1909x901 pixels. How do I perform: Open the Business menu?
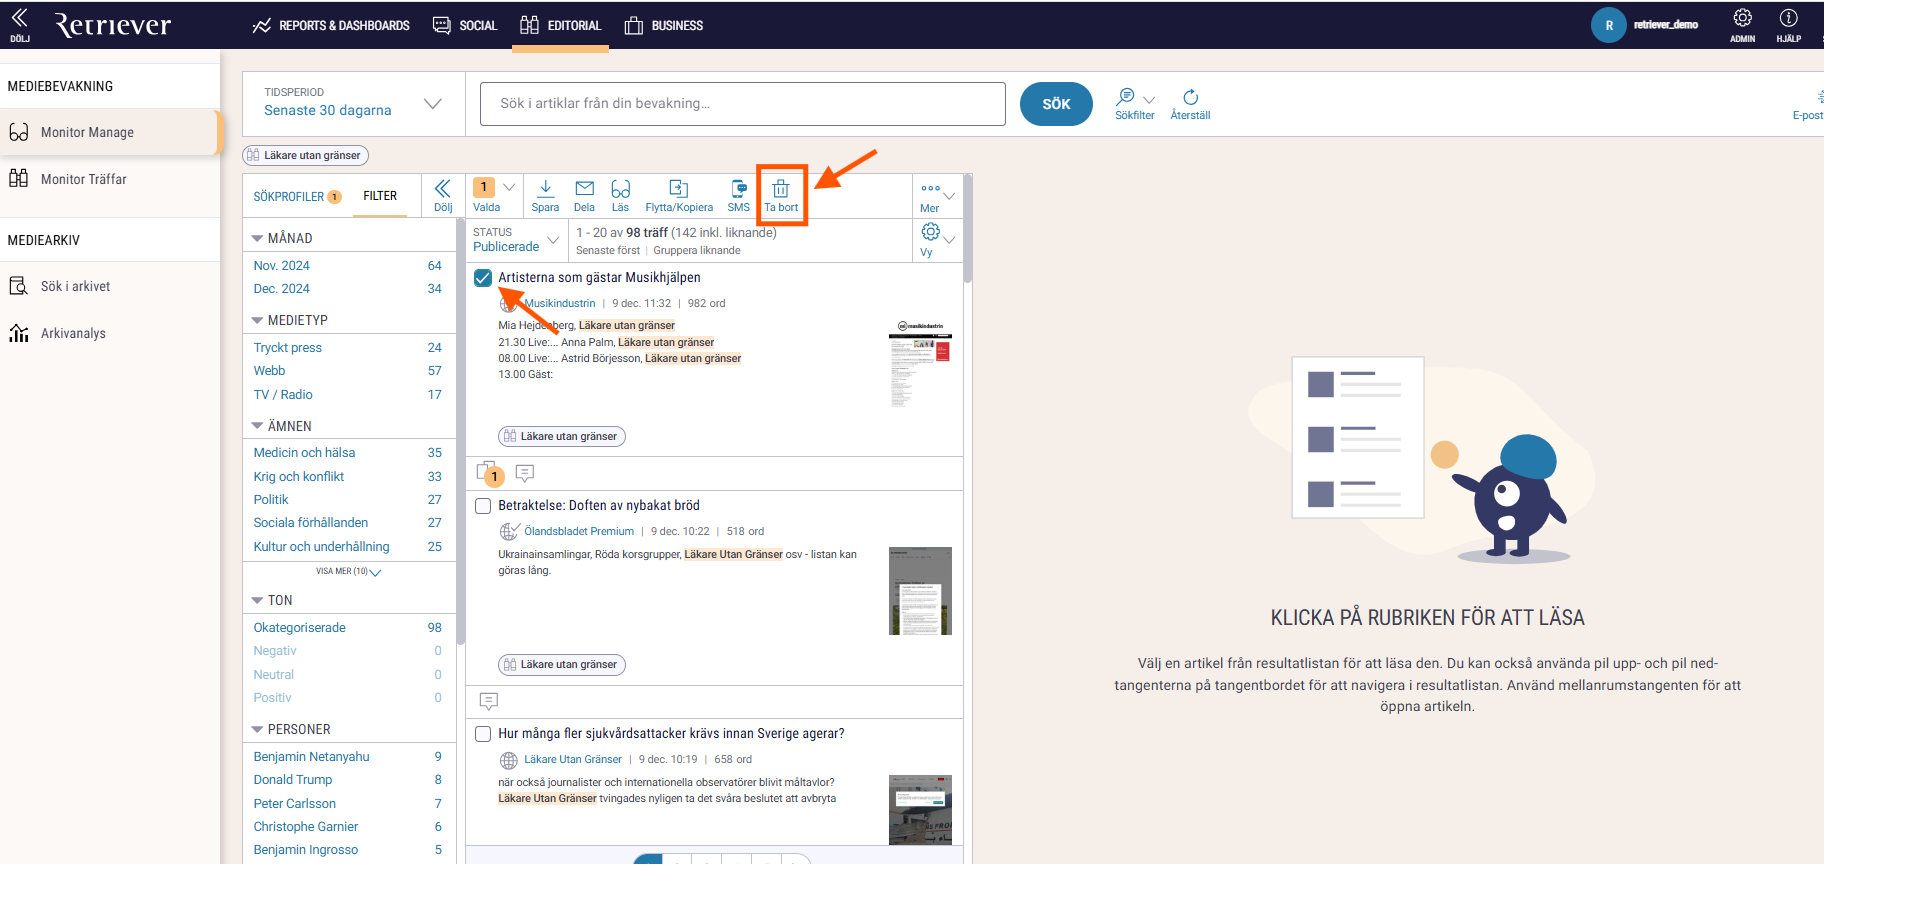664,25
